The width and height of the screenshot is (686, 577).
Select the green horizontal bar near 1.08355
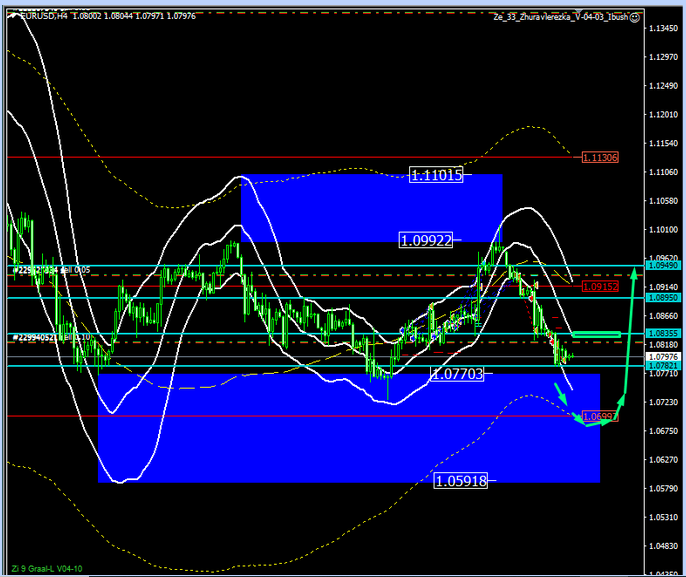(597, 333)
